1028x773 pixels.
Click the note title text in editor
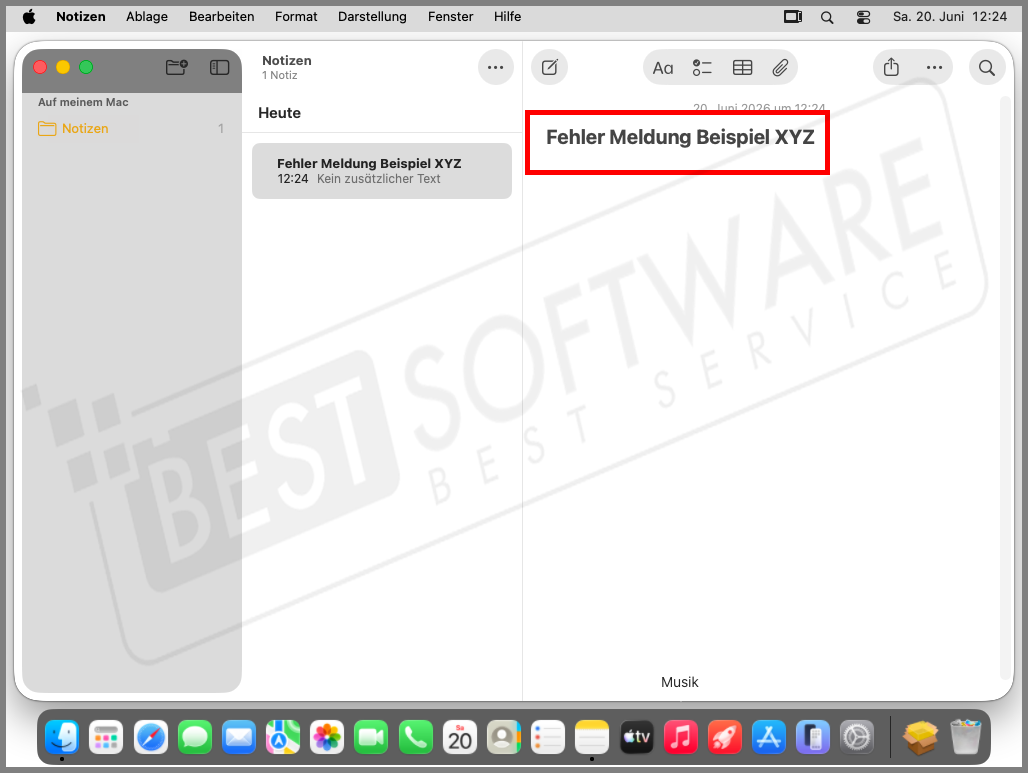coord(680,137)
